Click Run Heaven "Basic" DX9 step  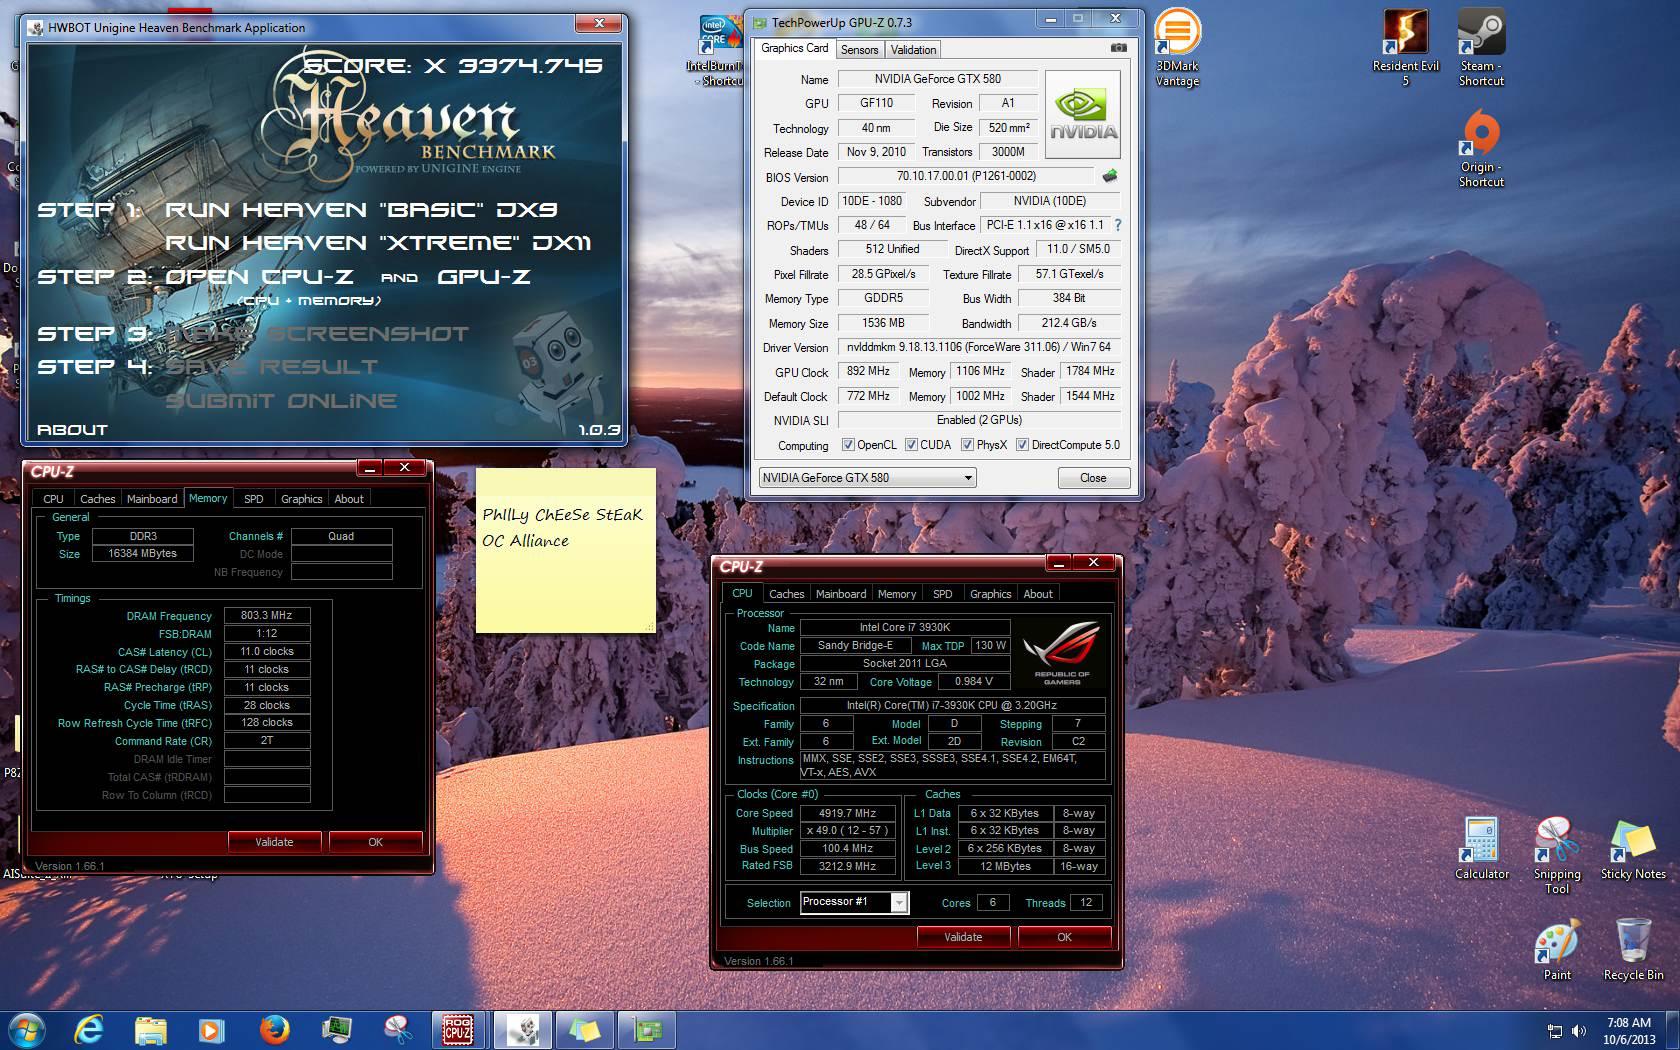[360, 210]
